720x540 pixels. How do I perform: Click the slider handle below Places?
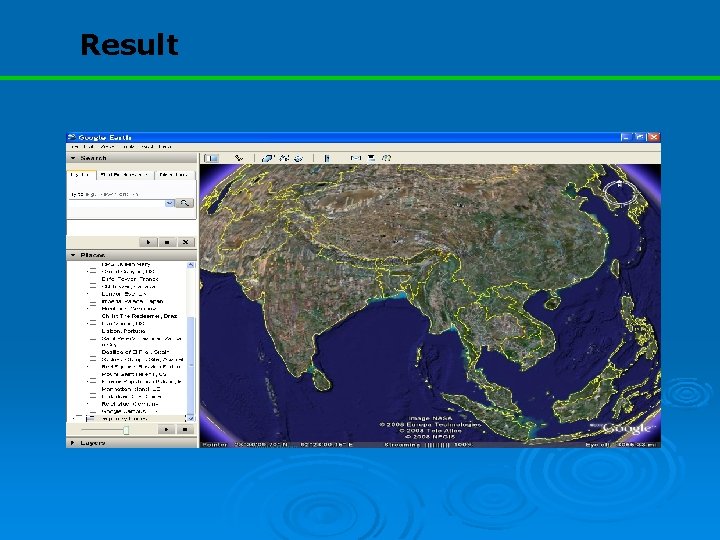126,430
